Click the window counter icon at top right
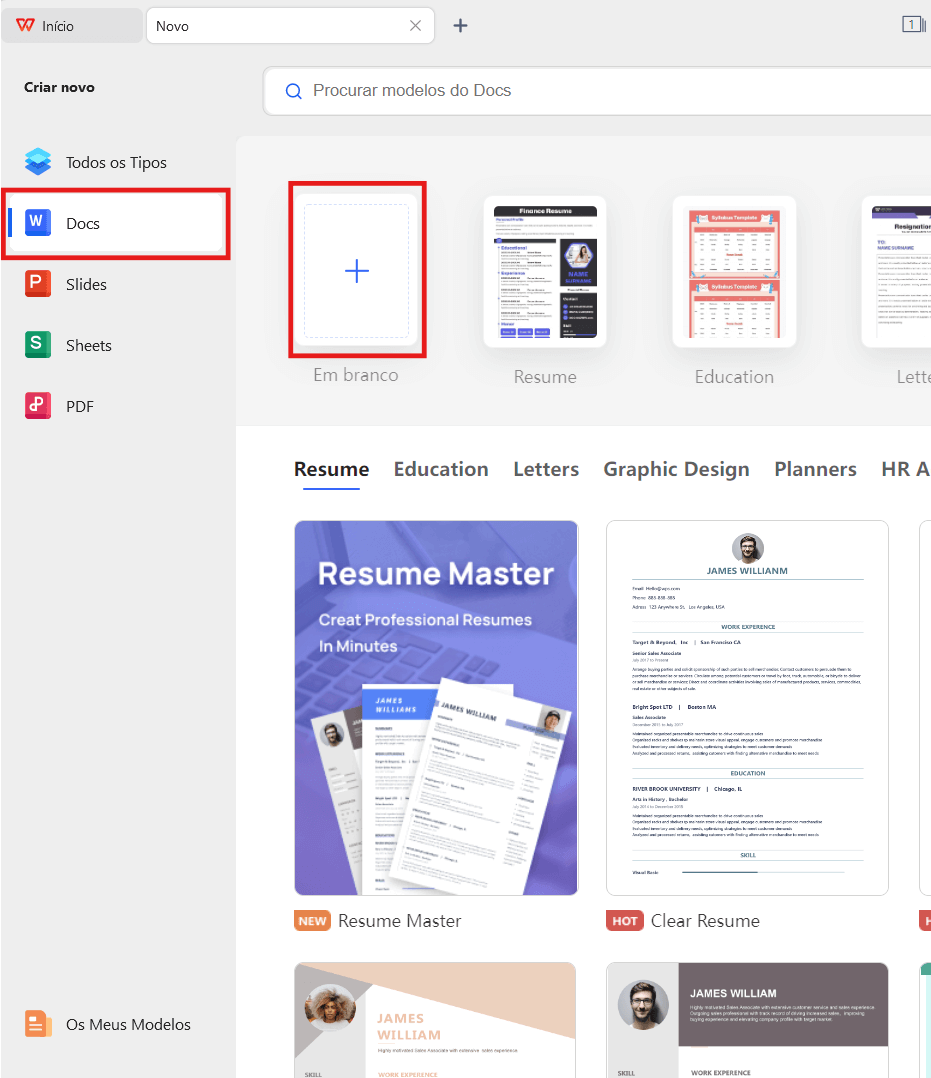This screenshot has width=931, height=1078. point(913,25)
